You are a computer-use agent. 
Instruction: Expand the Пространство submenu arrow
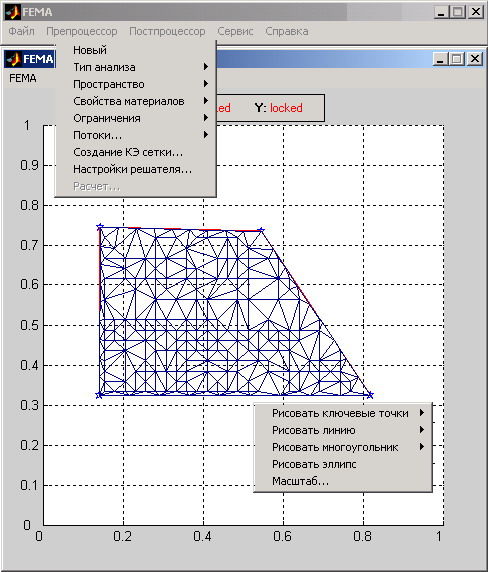pos(206,84)
